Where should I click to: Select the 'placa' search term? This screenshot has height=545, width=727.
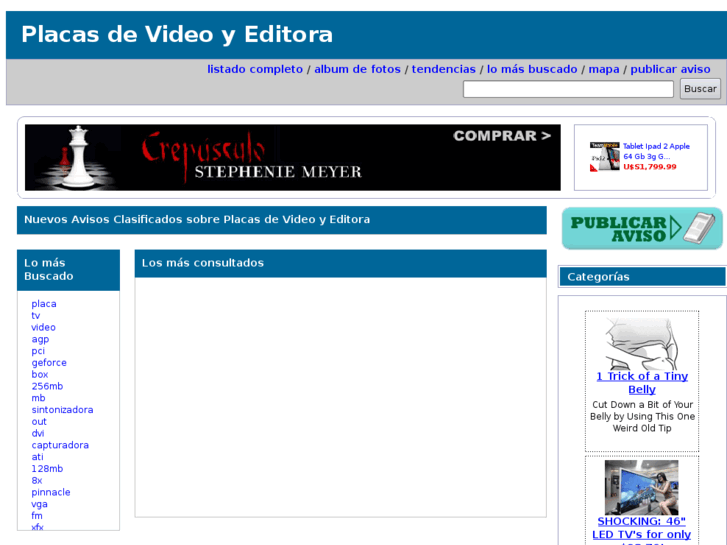coord(44,304)
